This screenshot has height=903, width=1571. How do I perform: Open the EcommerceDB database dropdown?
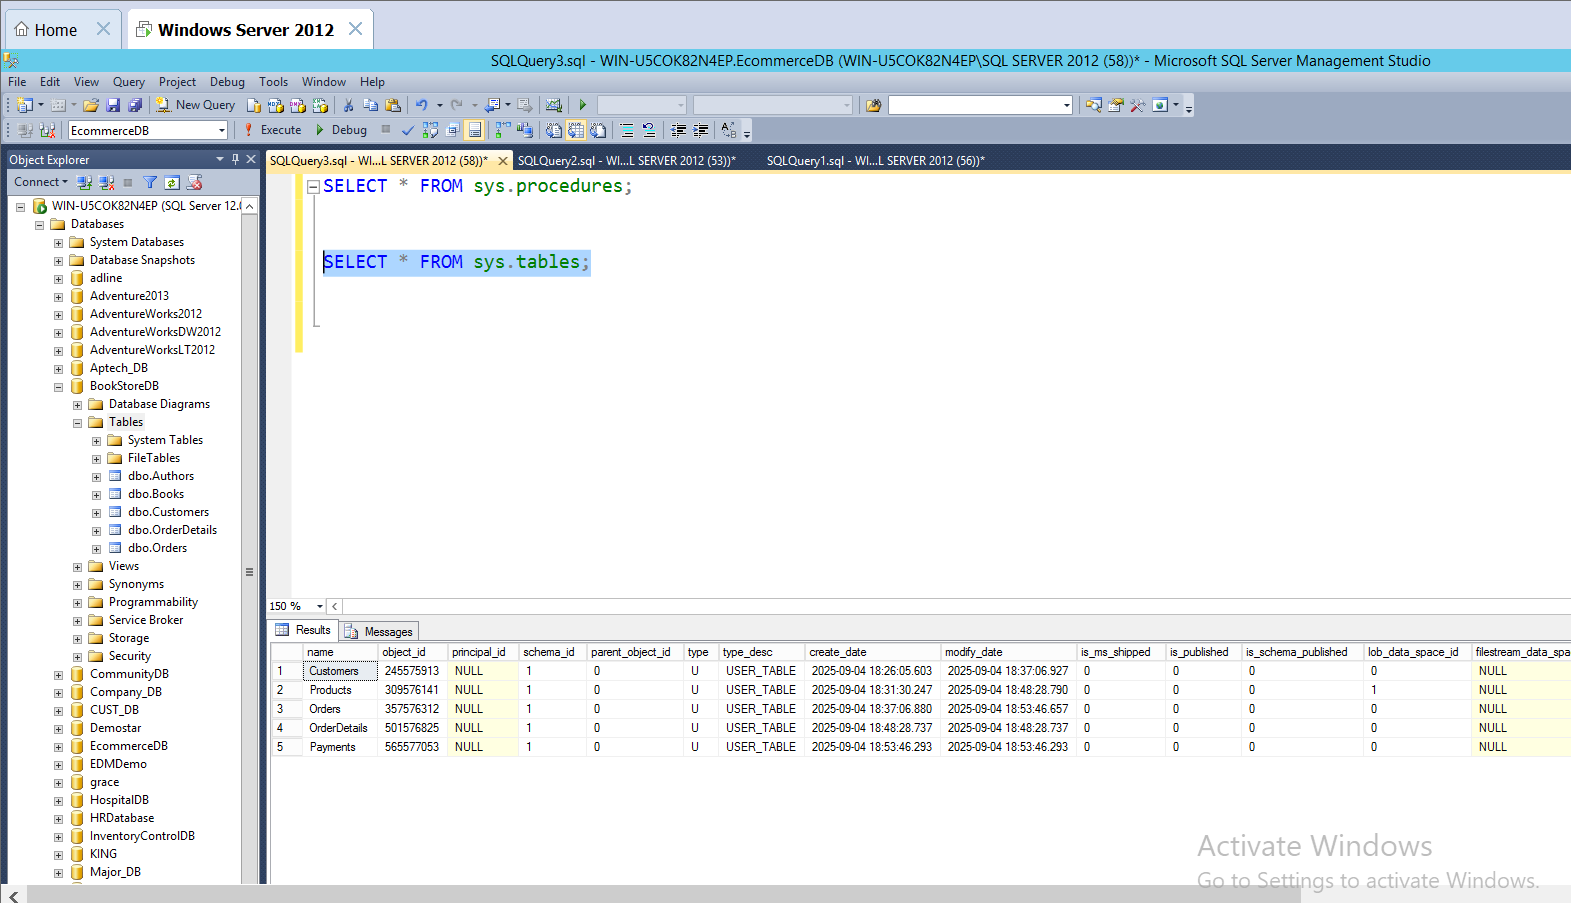point(222,131)
